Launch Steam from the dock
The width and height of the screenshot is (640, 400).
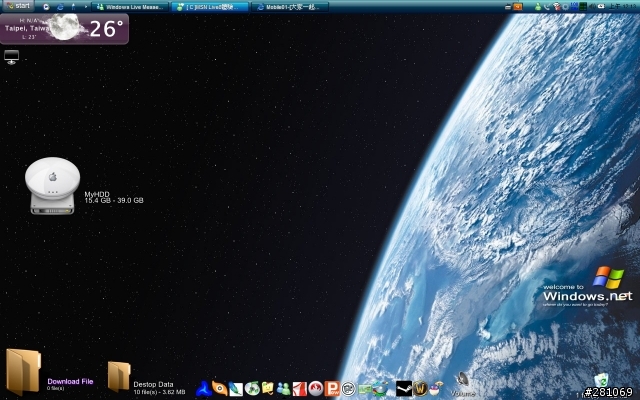click(x=404, y=389)
